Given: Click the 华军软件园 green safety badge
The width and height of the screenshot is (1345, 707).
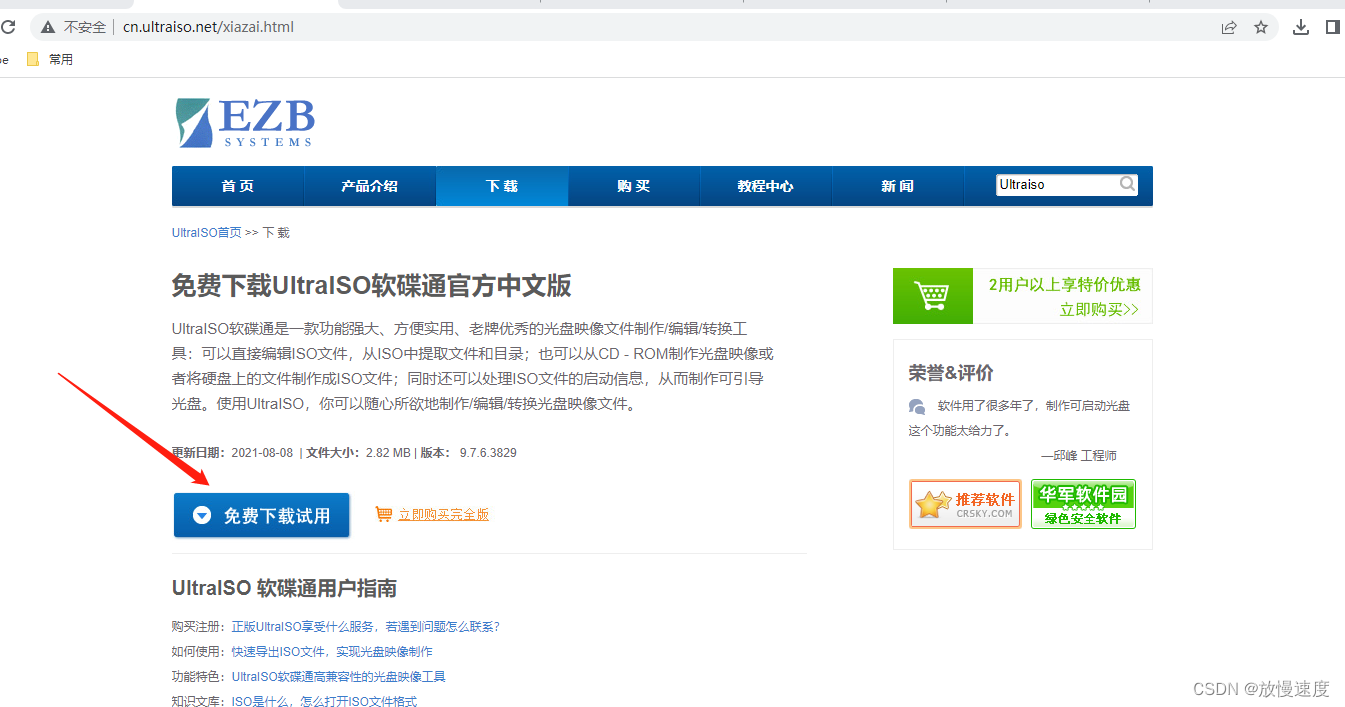Looking at the screenshot, I should pyautogui.click(x=1083, y=504).
